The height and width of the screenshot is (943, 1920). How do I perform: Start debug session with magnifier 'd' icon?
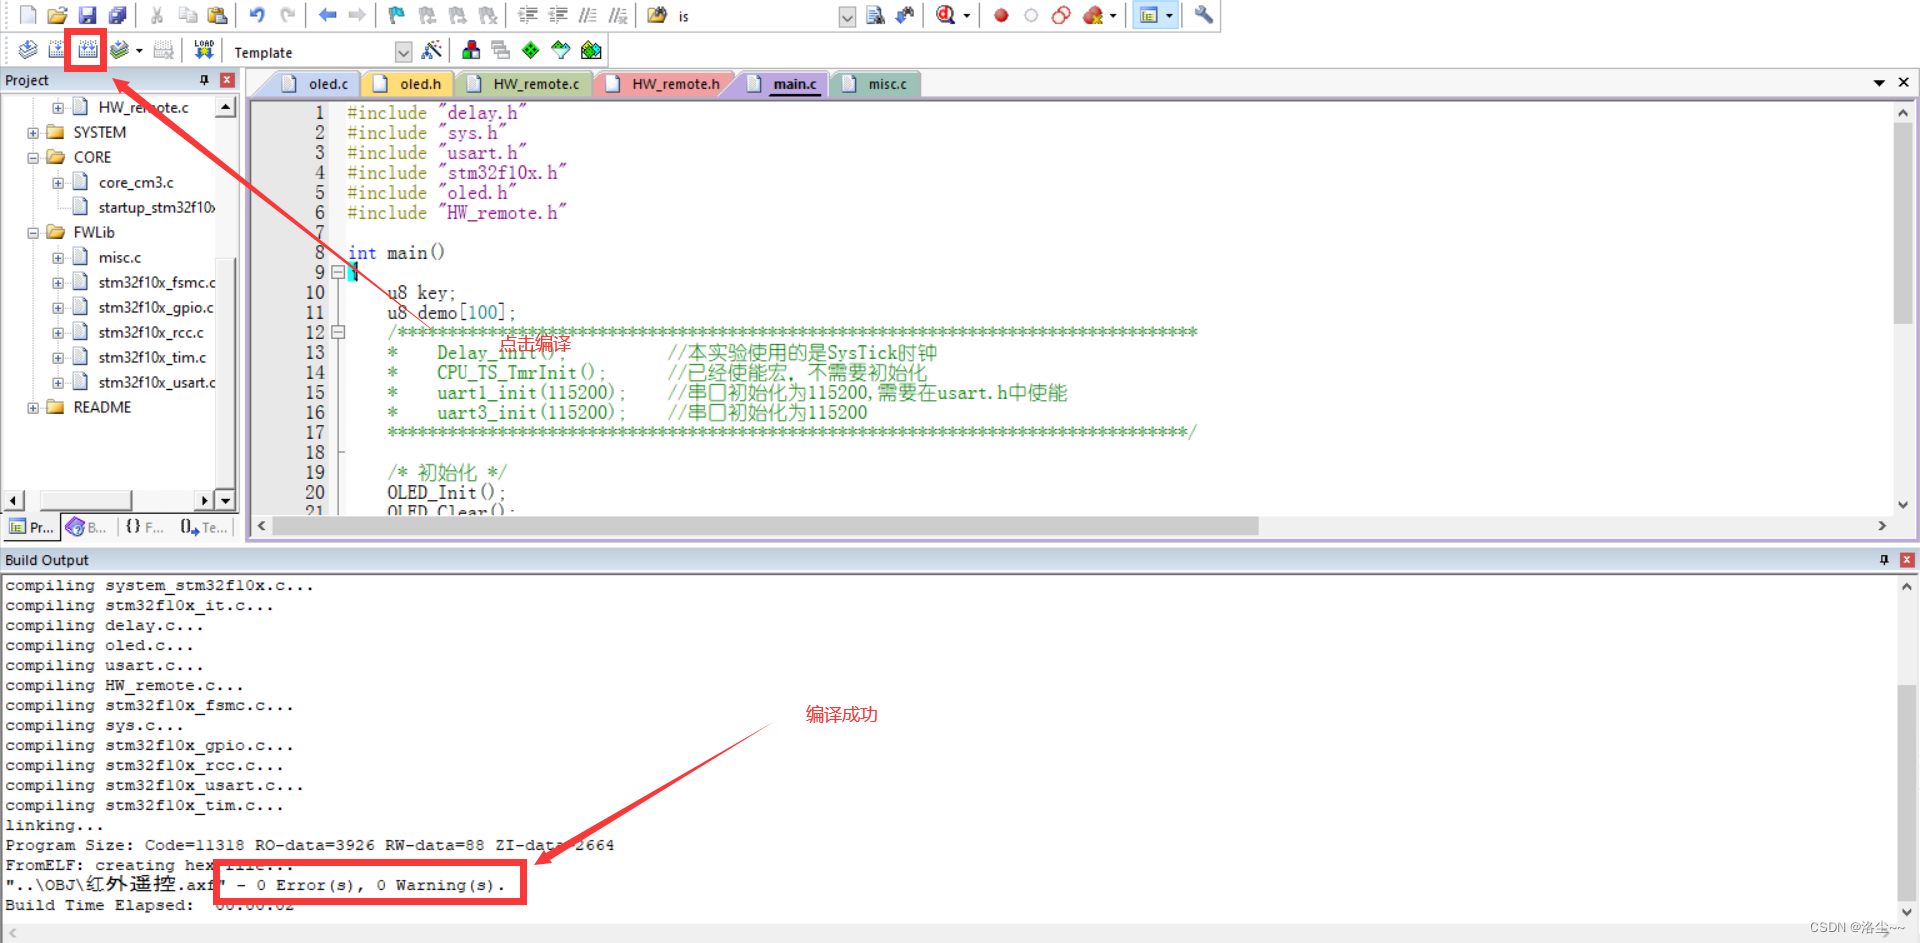tap(945, 15)
